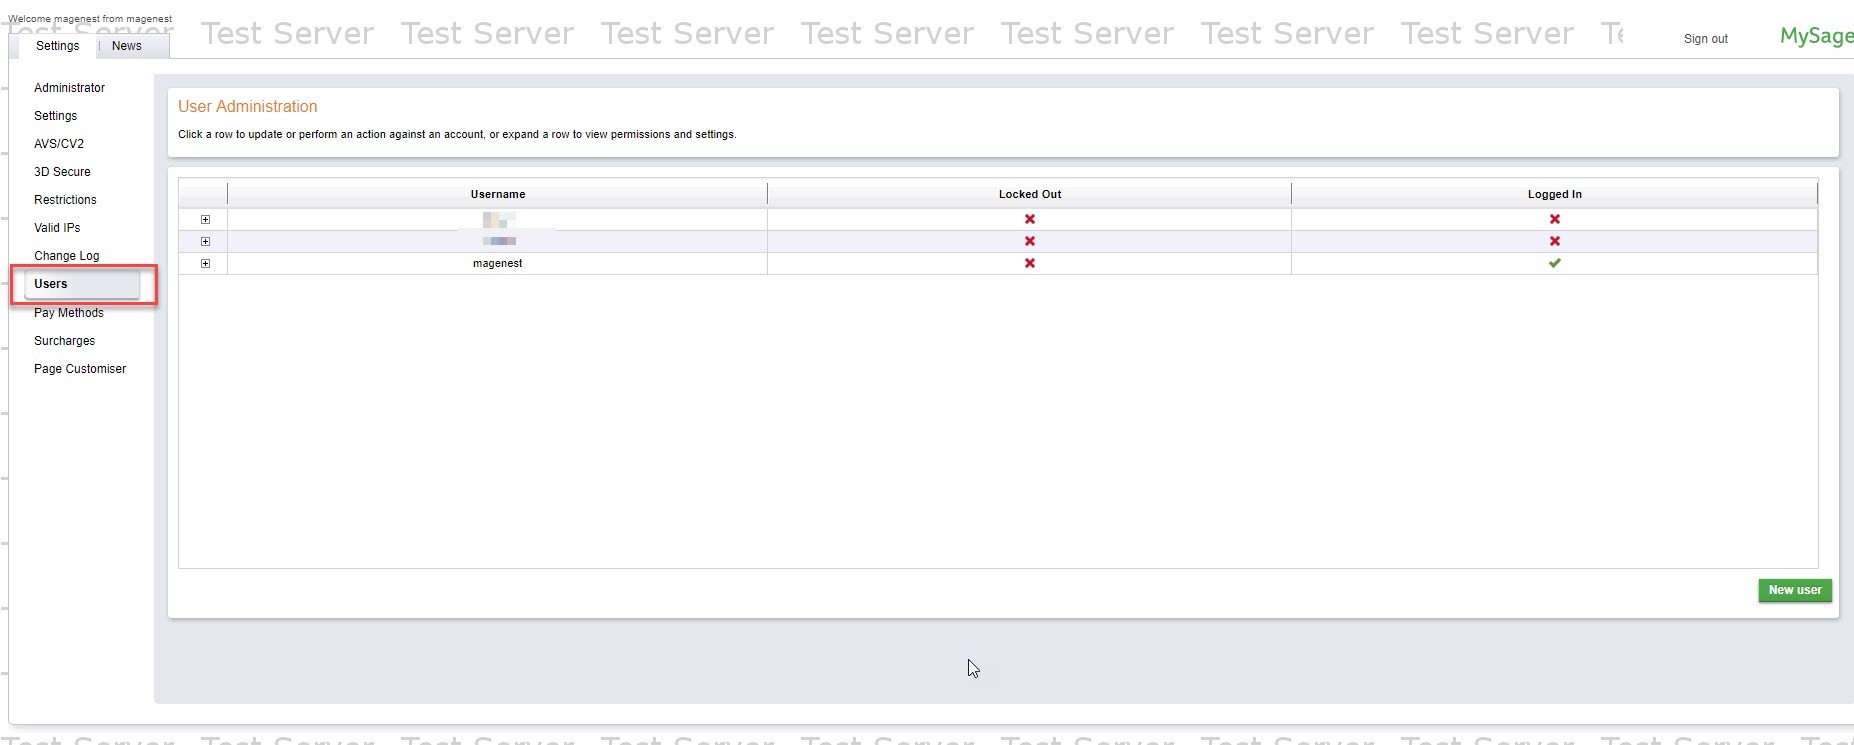The height and width of the screenshot is (745, 1854).
Task: Switch to the News tab
Action: point(126,46)
